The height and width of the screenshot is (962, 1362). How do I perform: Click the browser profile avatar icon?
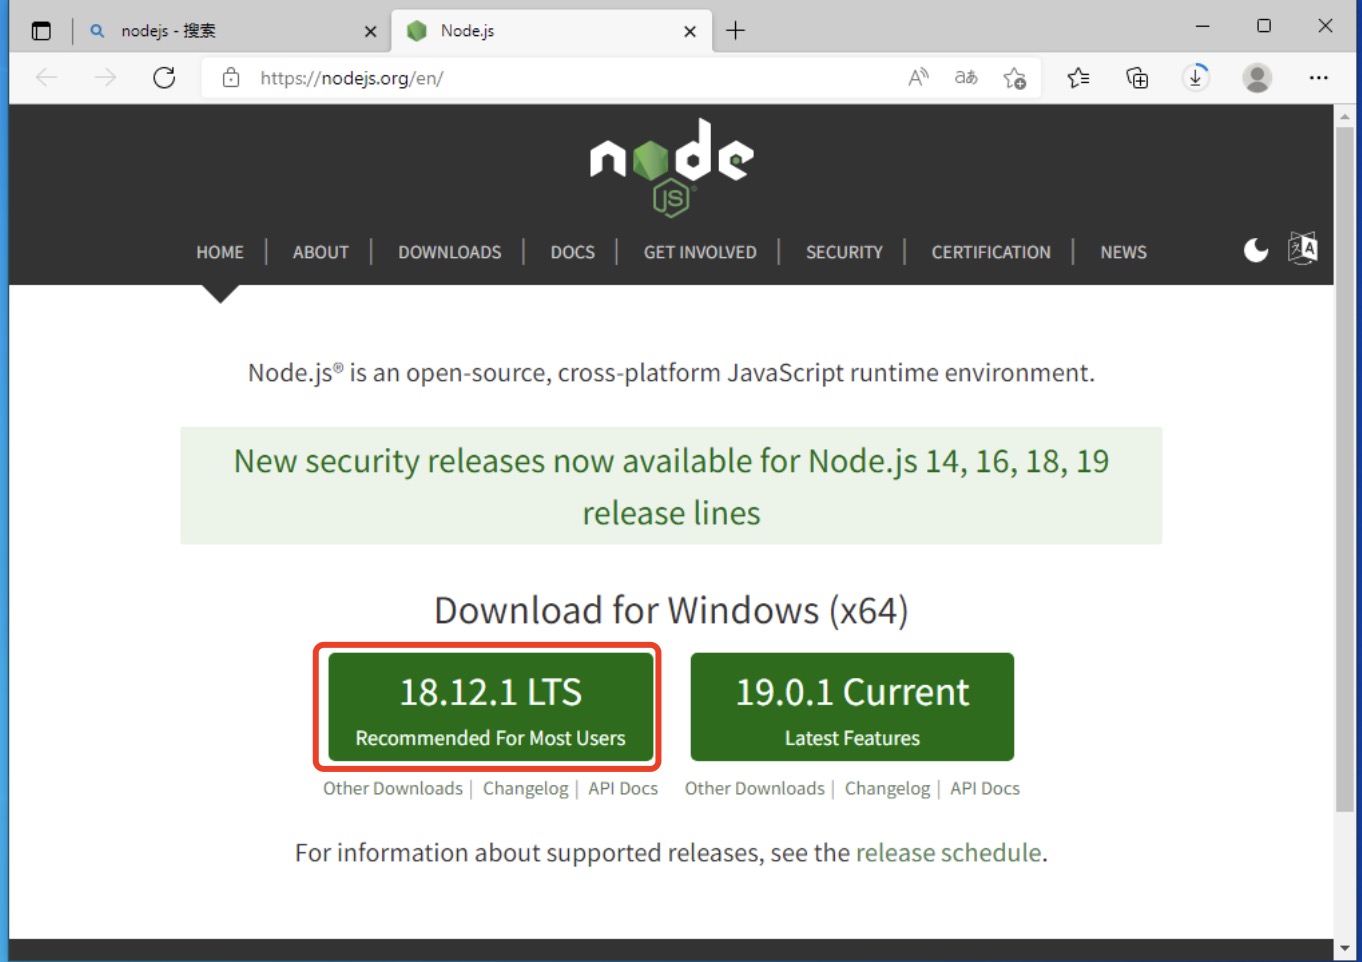coord(1257,77)
